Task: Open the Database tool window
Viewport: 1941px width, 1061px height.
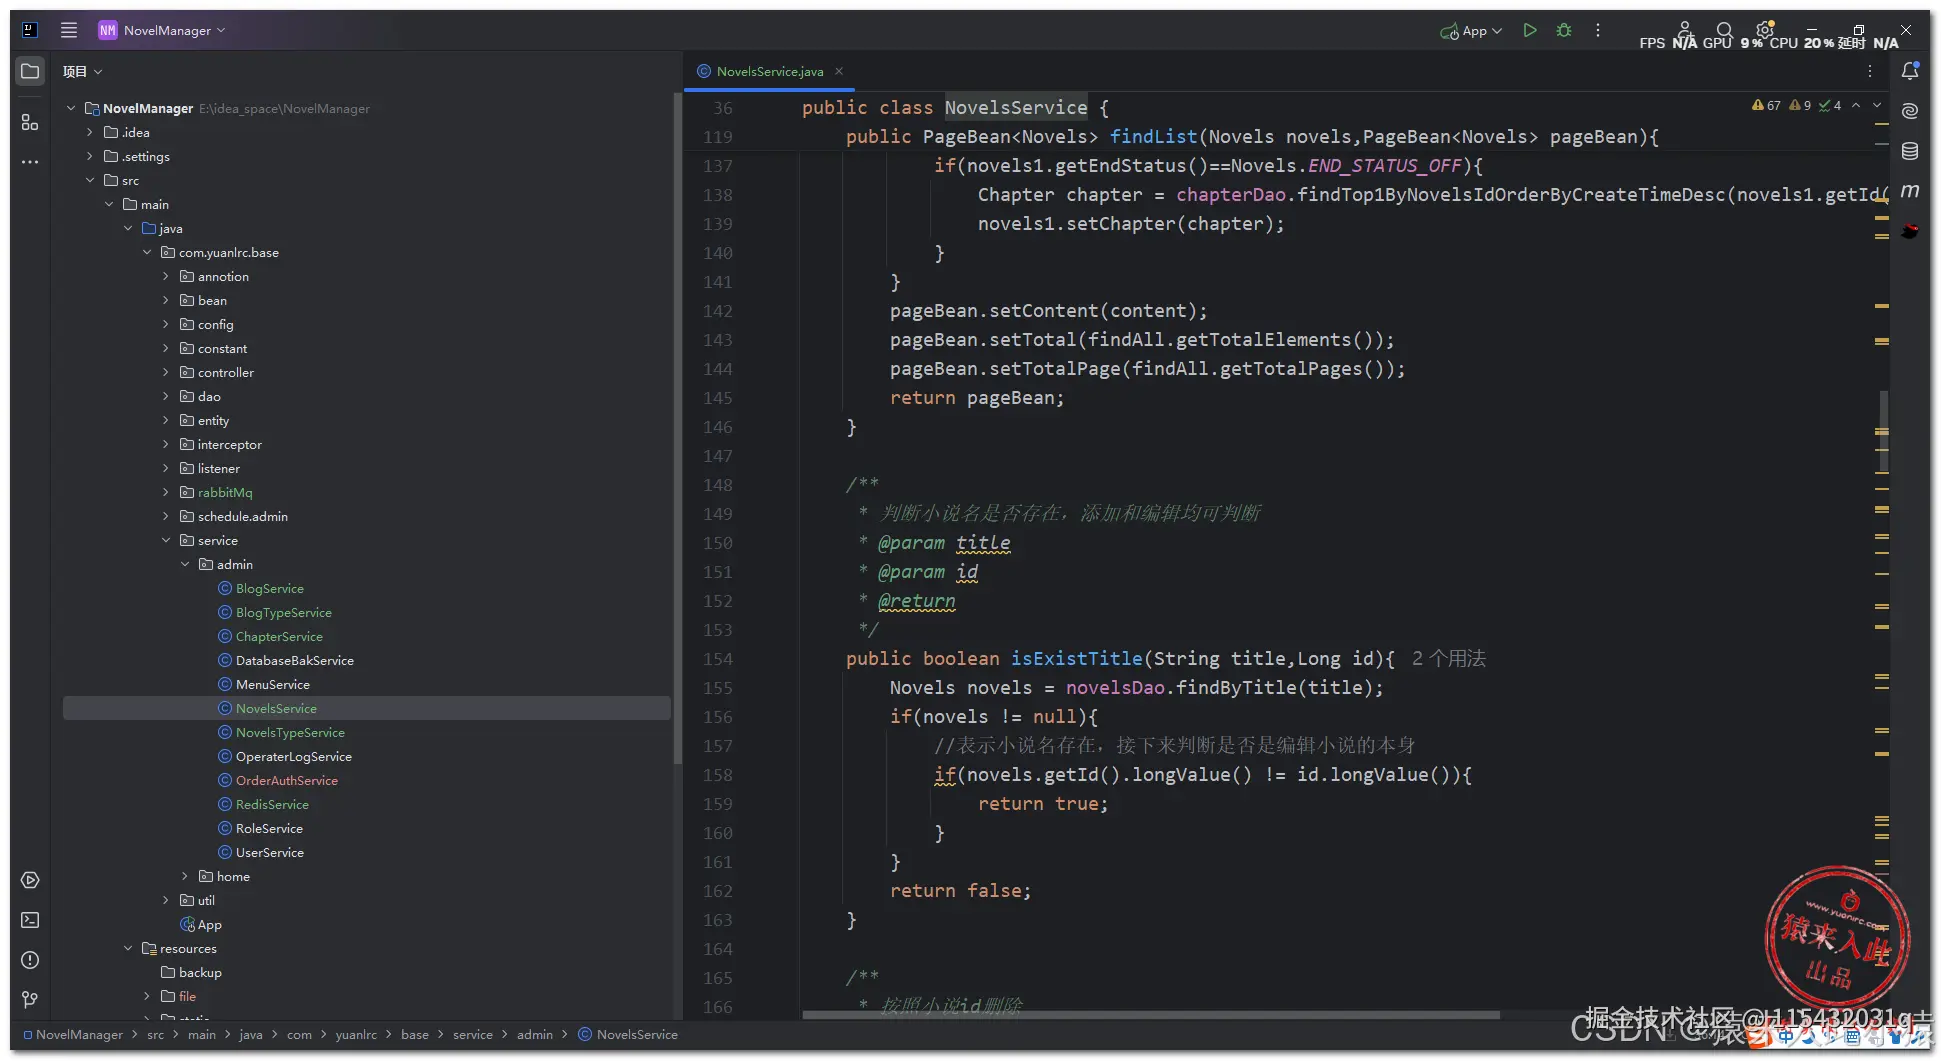Action: pyautogui.click(x=1910, y=151)
